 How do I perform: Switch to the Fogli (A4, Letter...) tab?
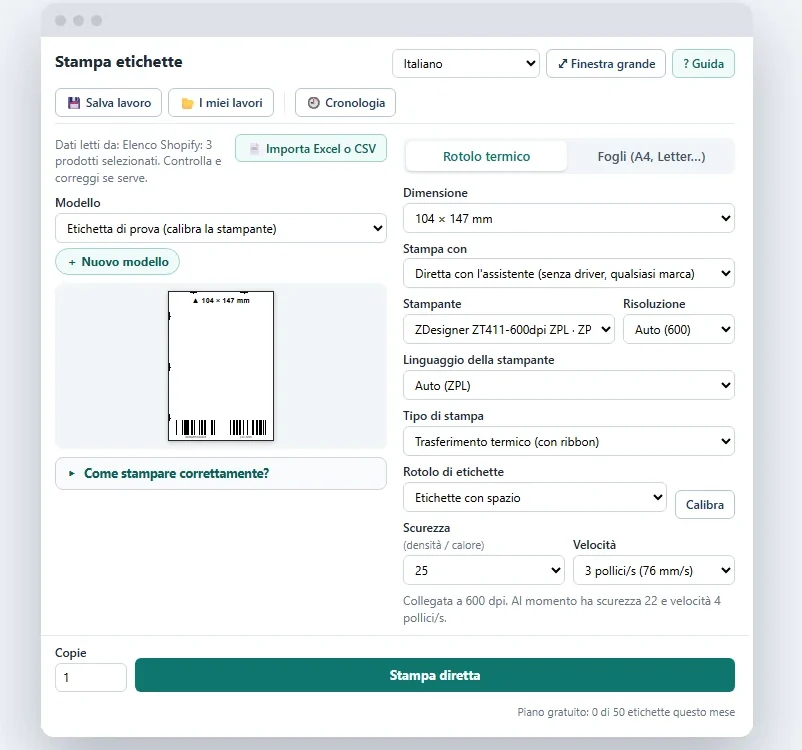pyautogui.click(x=651, y=157)
